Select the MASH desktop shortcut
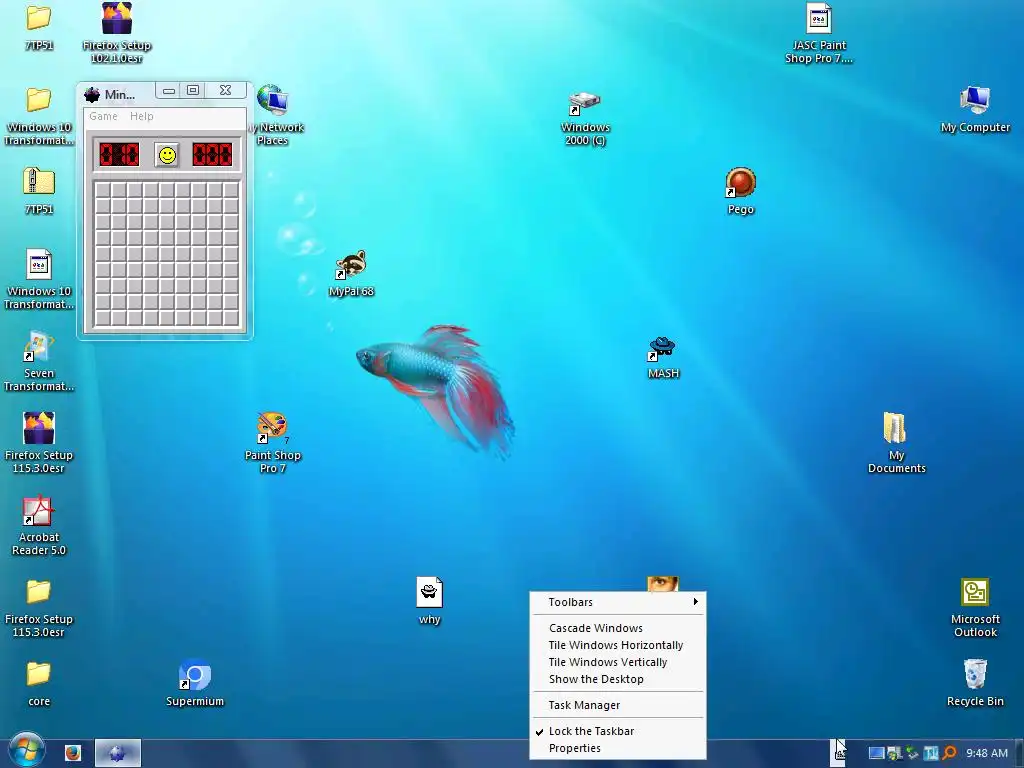The height and width of the screenshot is (768, 1024). click(x=662, y=348)
